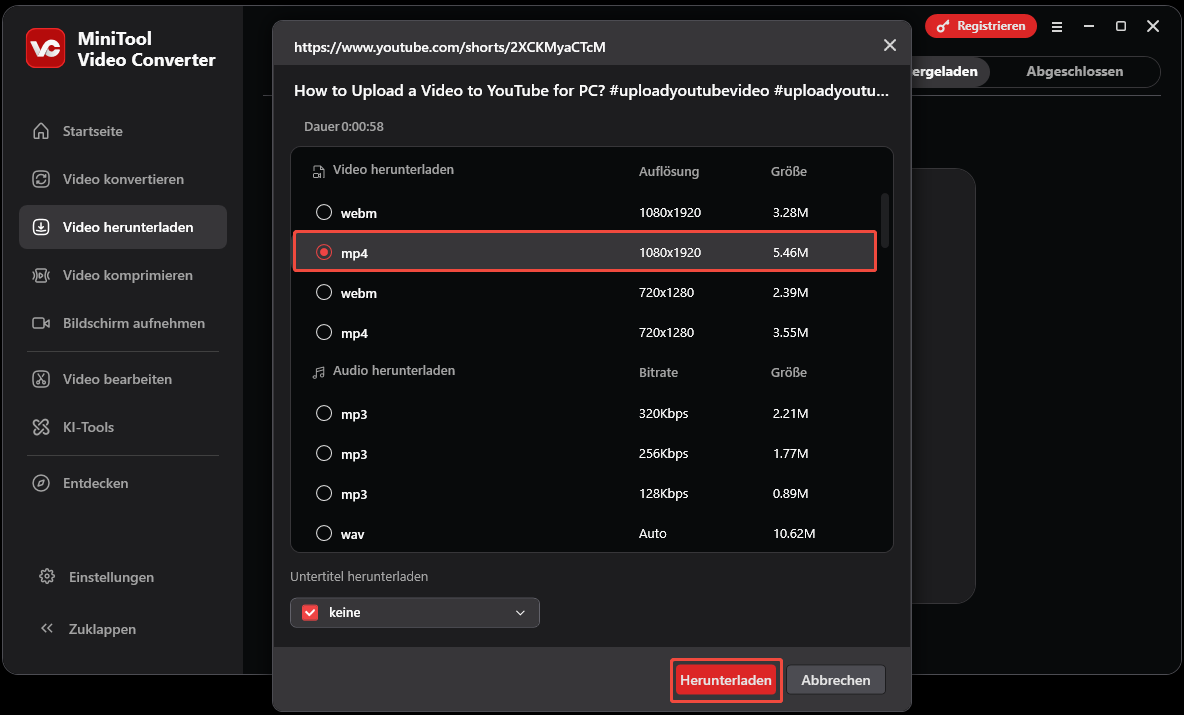Click the video title text in dialog

point(591,91)
